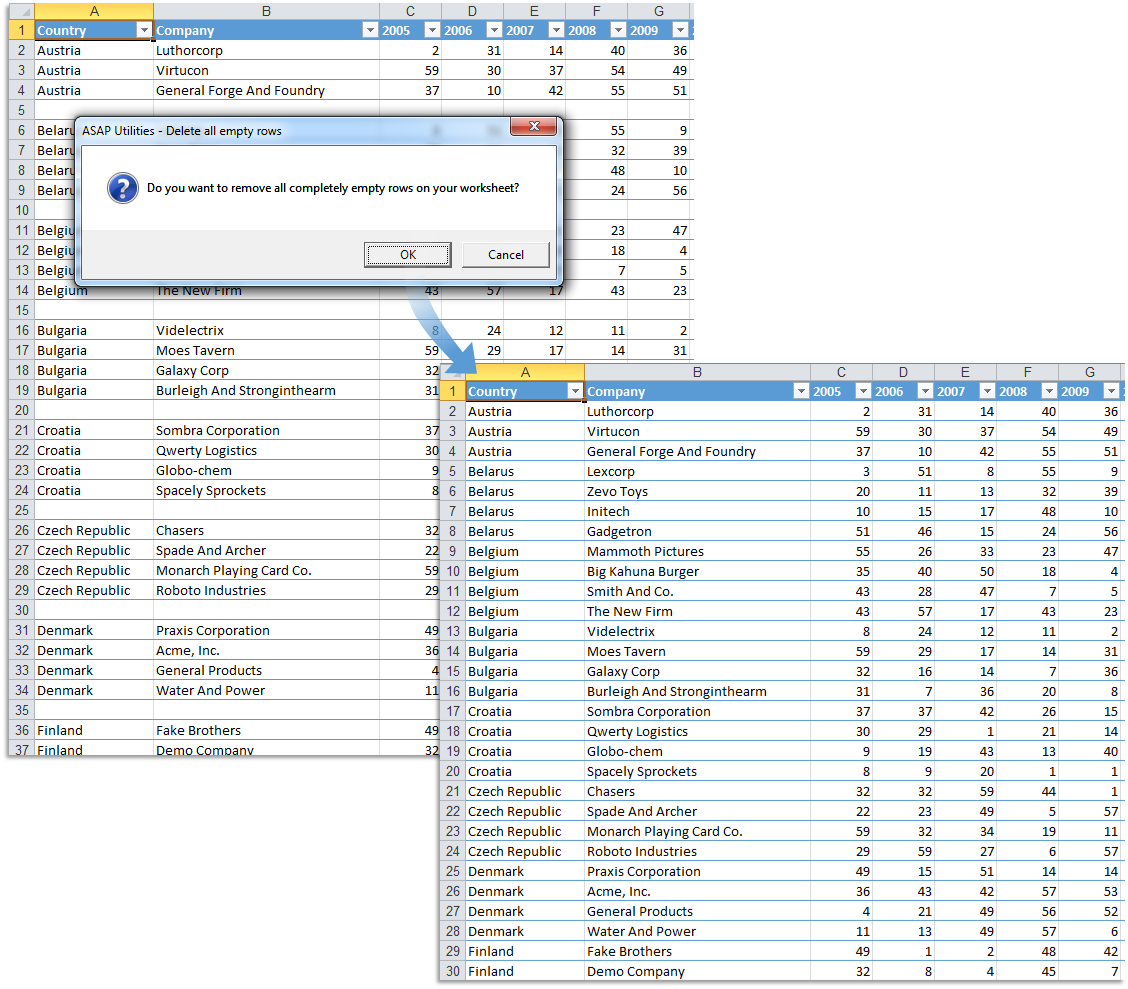This screenshot has width=1128, height=989.
Task: Click the Lexcorp cell in the bottom sheet
Action: click(697, 471)
